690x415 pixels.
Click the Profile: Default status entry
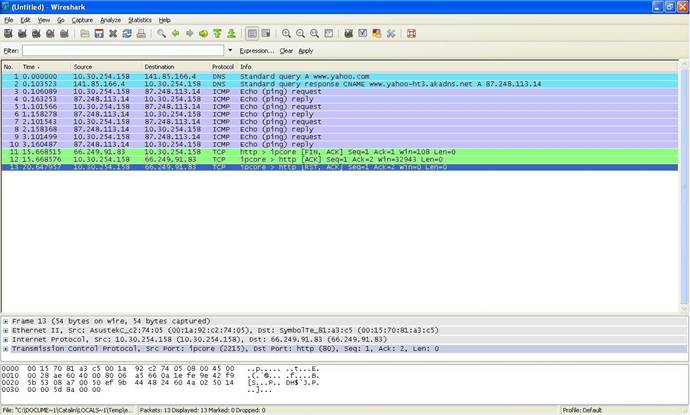coord(582,410)
